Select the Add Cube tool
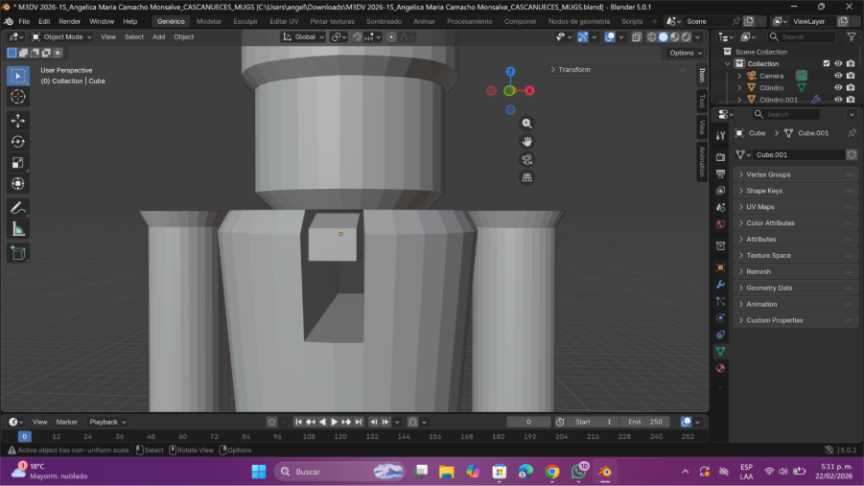This screenshot has height=486, width=864. pos(18,253)
